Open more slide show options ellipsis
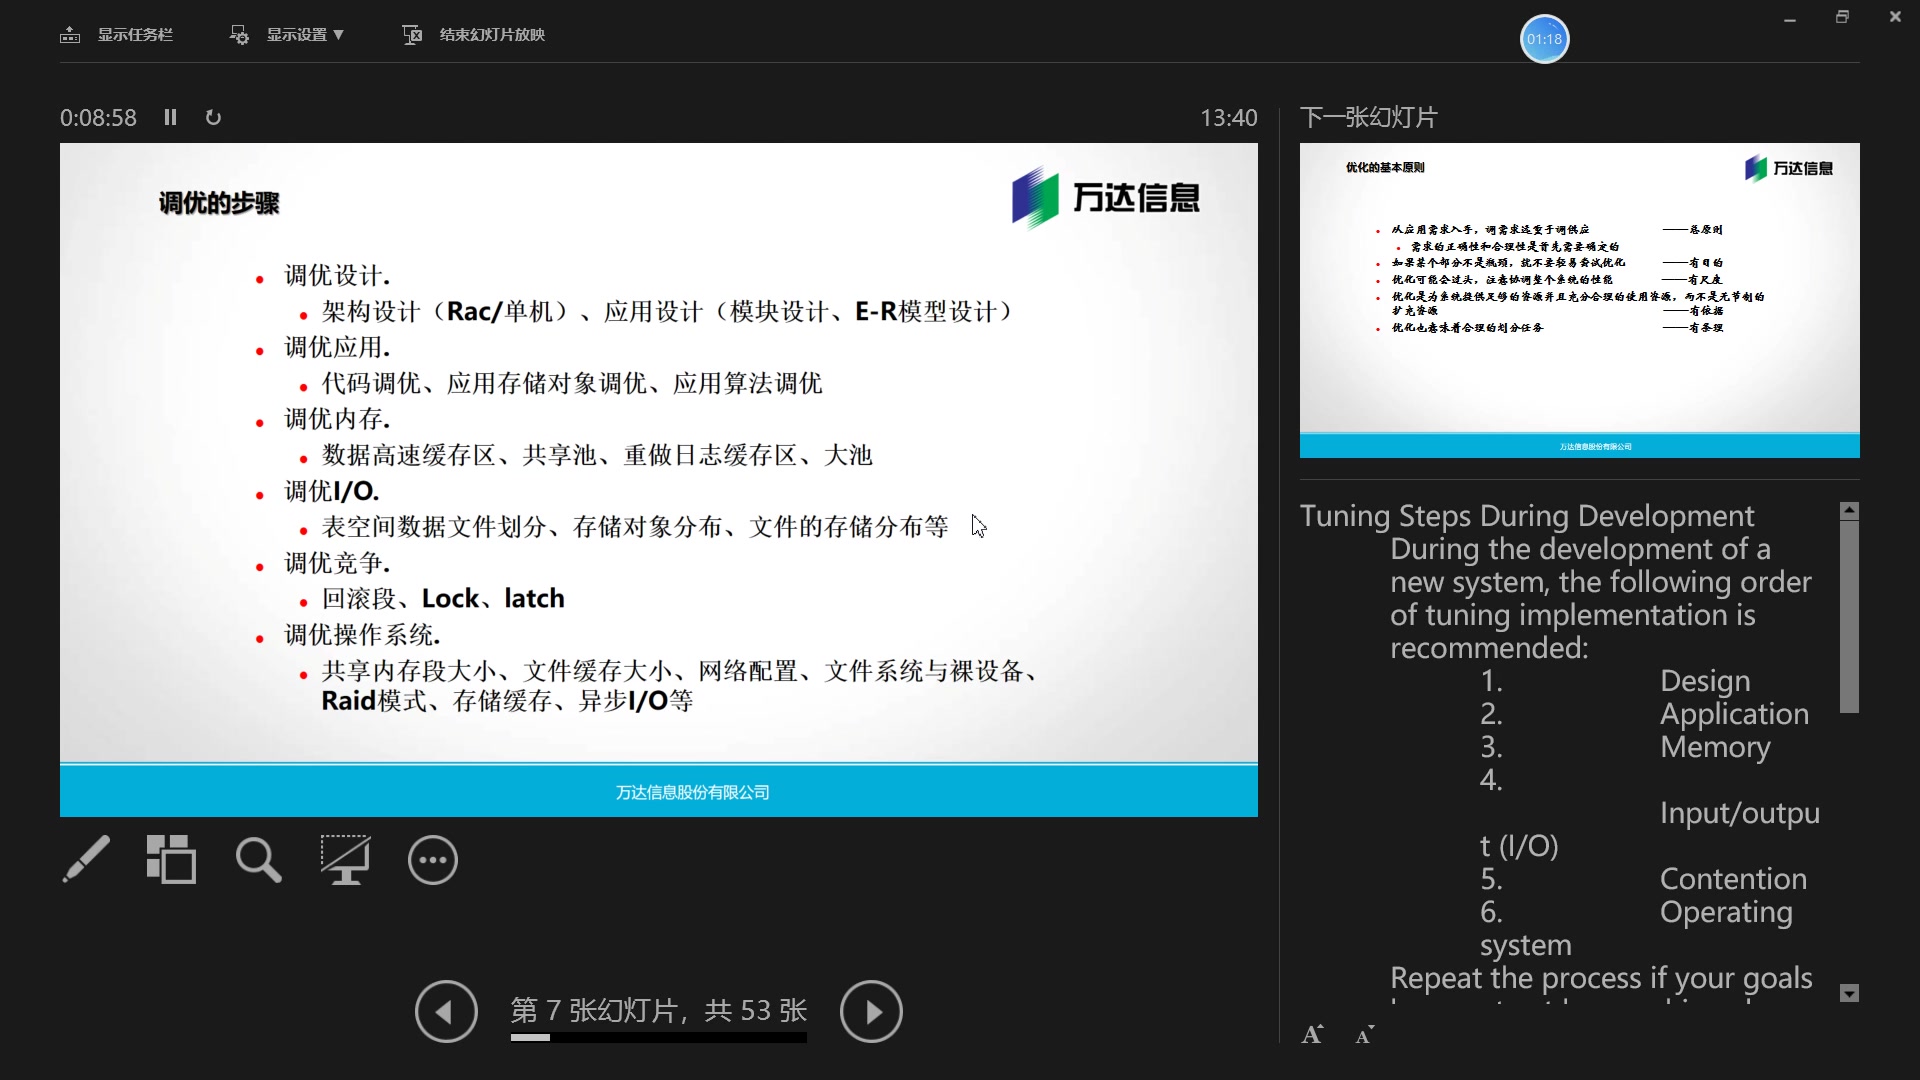The height and width of the screenshot is (1080, 1920). click(432, 860)
